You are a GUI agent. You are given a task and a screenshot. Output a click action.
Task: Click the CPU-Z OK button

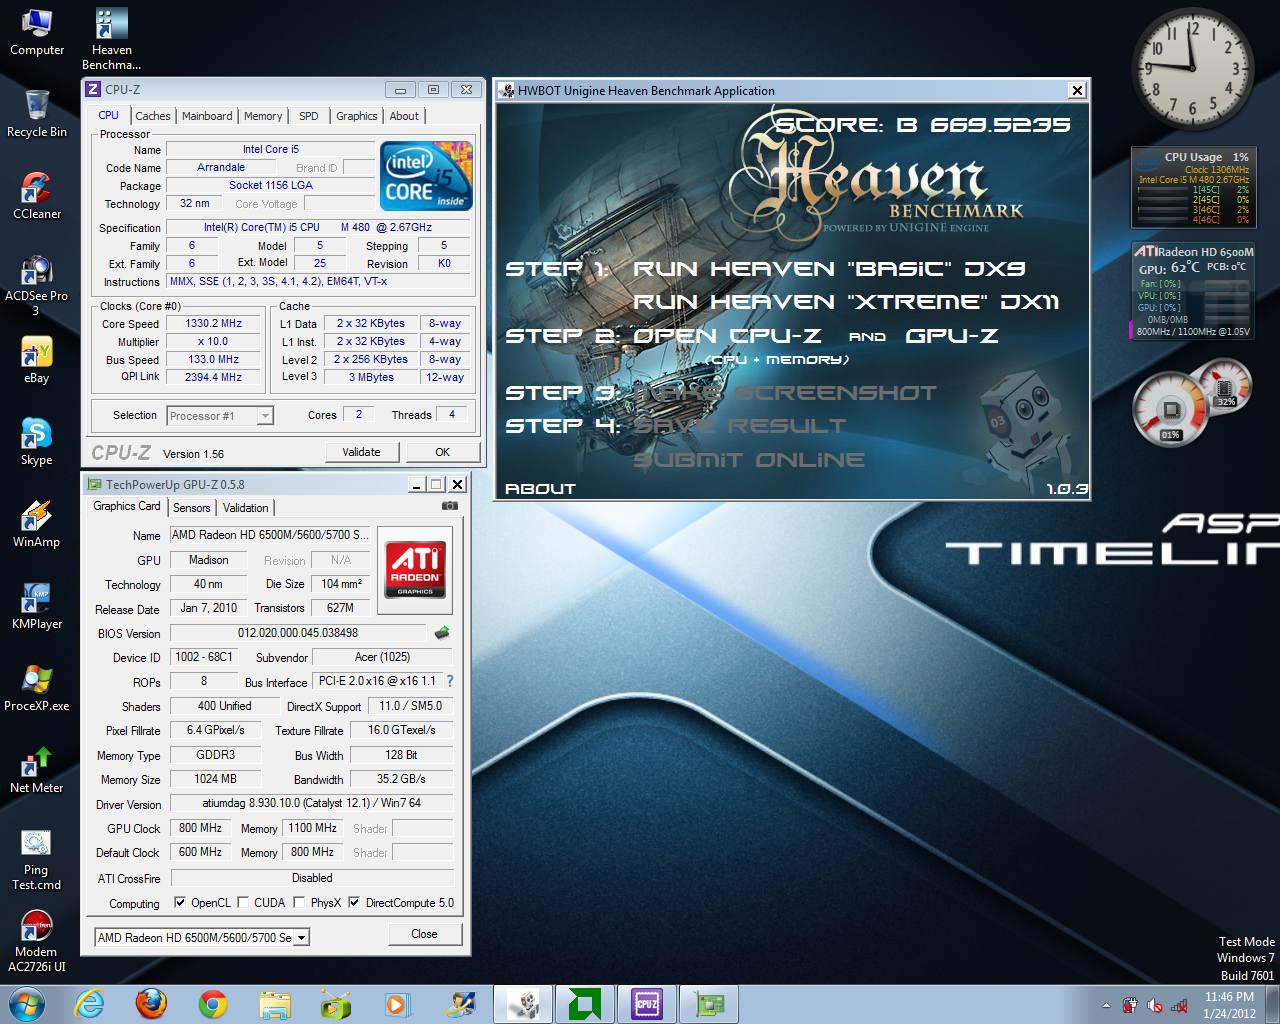(x=442, y=452)
